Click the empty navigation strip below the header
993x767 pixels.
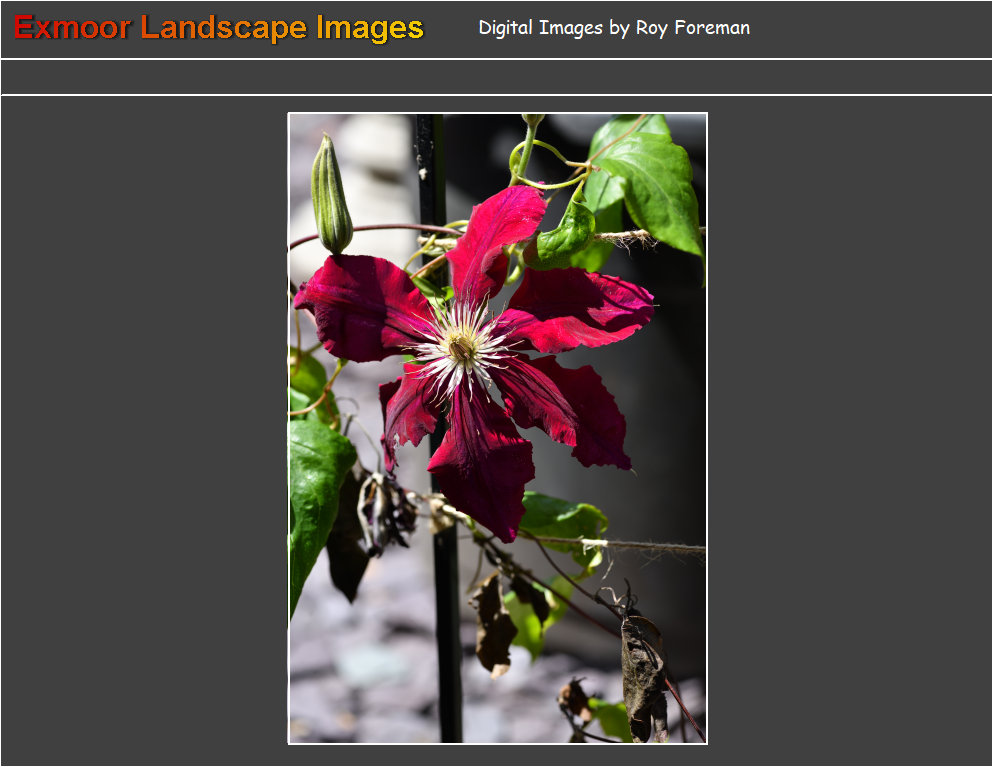pos(496,77)
